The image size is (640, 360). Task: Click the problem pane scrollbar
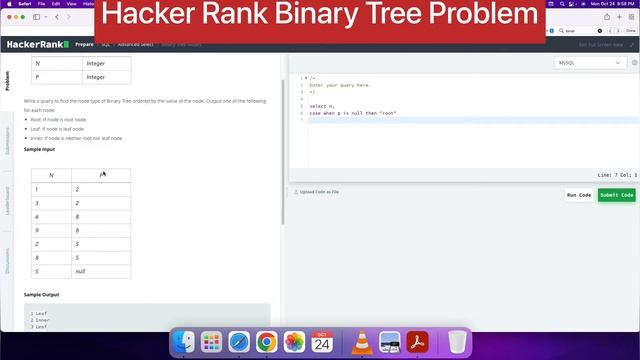(x=283, y=152)
